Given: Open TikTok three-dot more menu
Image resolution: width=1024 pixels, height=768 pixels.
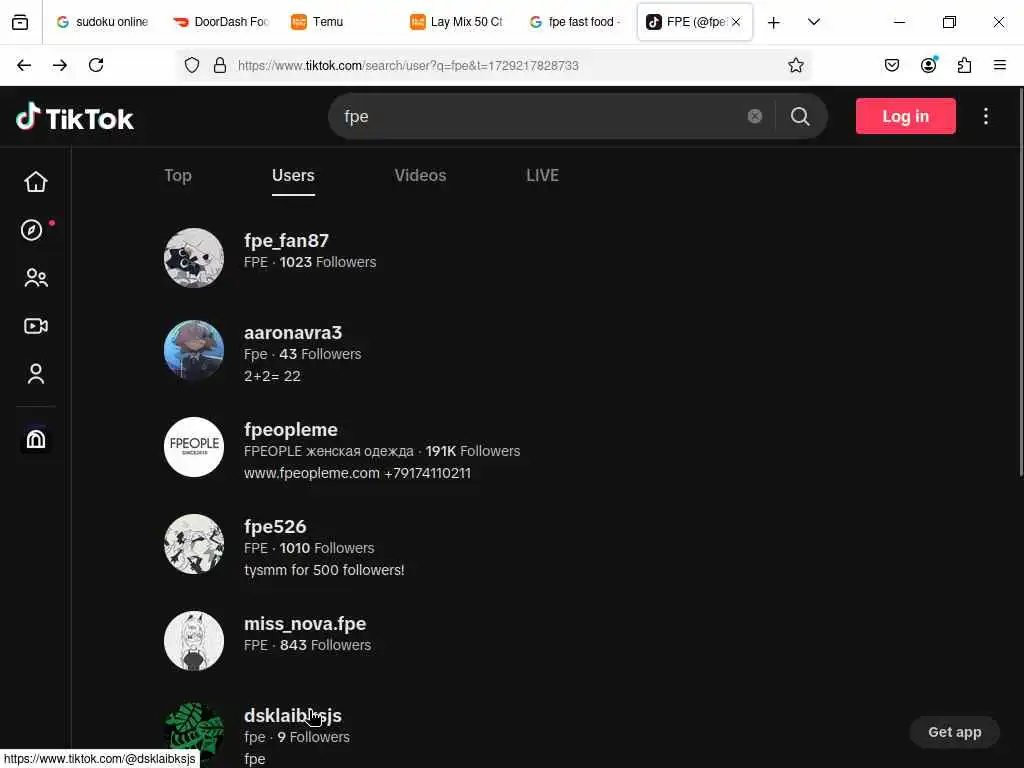Looking at the screenshot, I should (x=985, y=116).
